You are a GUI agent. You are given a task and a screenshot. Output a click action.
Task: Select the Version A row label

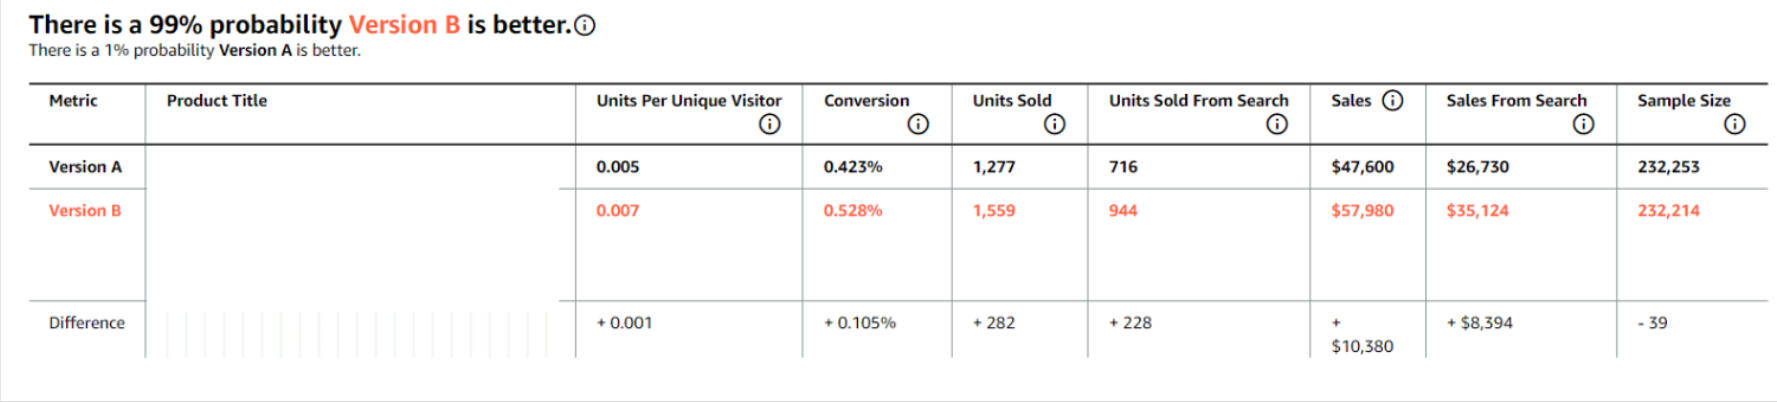point(85,167)
